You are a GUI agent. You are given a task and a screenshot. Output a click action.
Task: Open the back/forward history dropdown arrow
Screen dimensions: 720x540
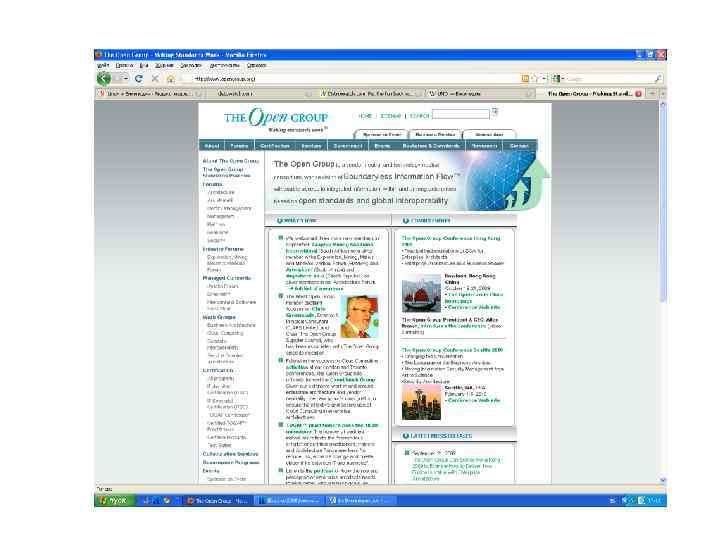click(x=124, y=79)
